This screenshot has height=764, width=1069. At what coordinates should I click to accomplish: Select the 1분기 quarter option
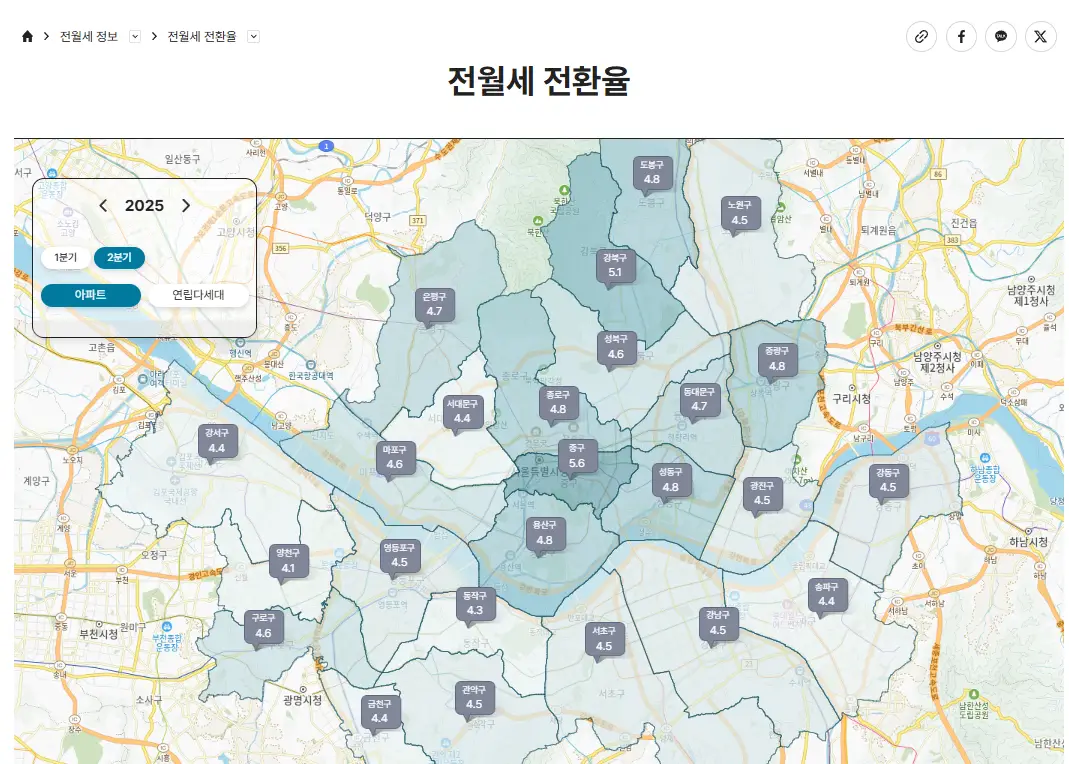point(65,258)
